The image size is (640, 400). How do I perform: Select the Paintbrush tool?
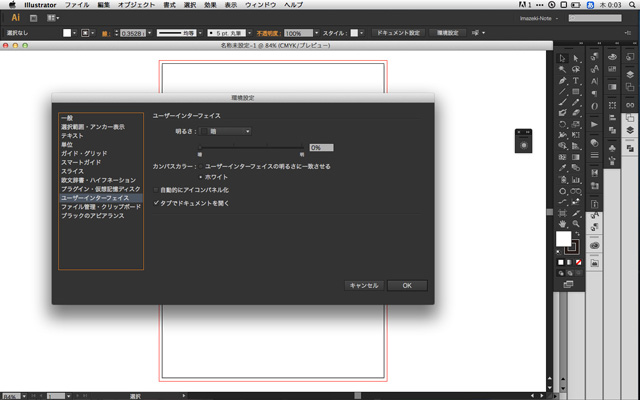562,102
